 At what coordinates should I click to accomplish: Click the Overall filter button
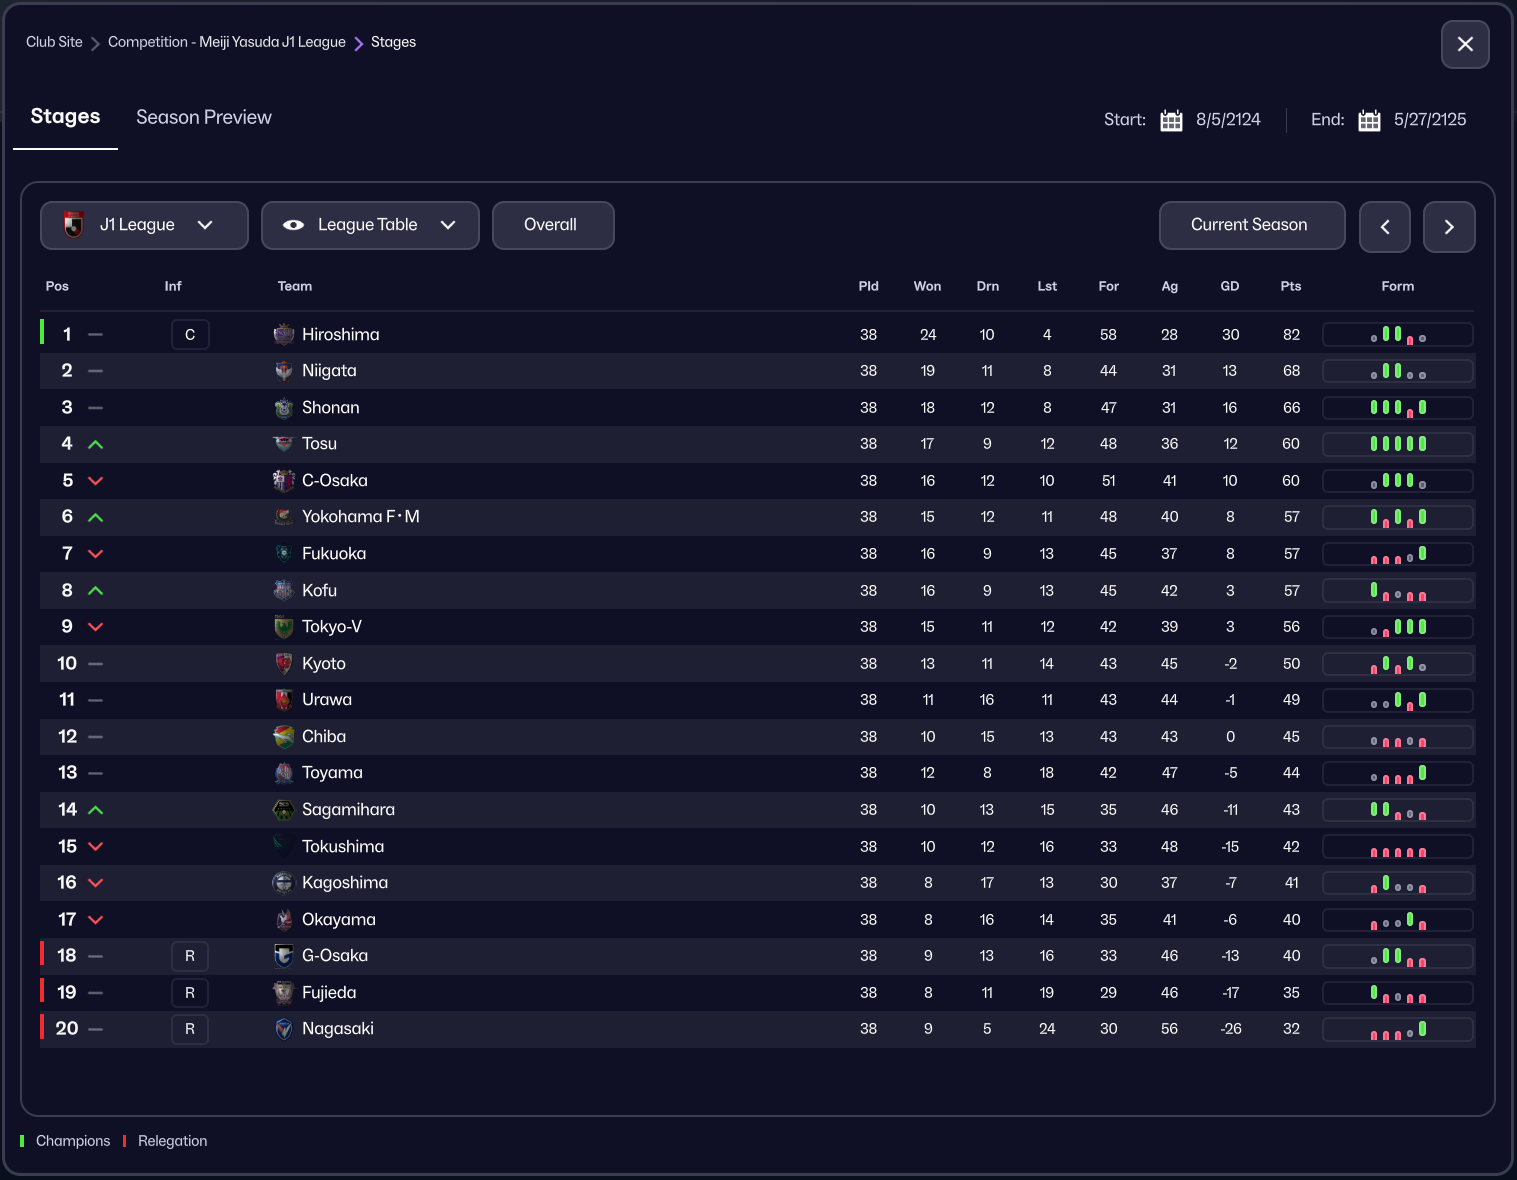tap(552, 225)
